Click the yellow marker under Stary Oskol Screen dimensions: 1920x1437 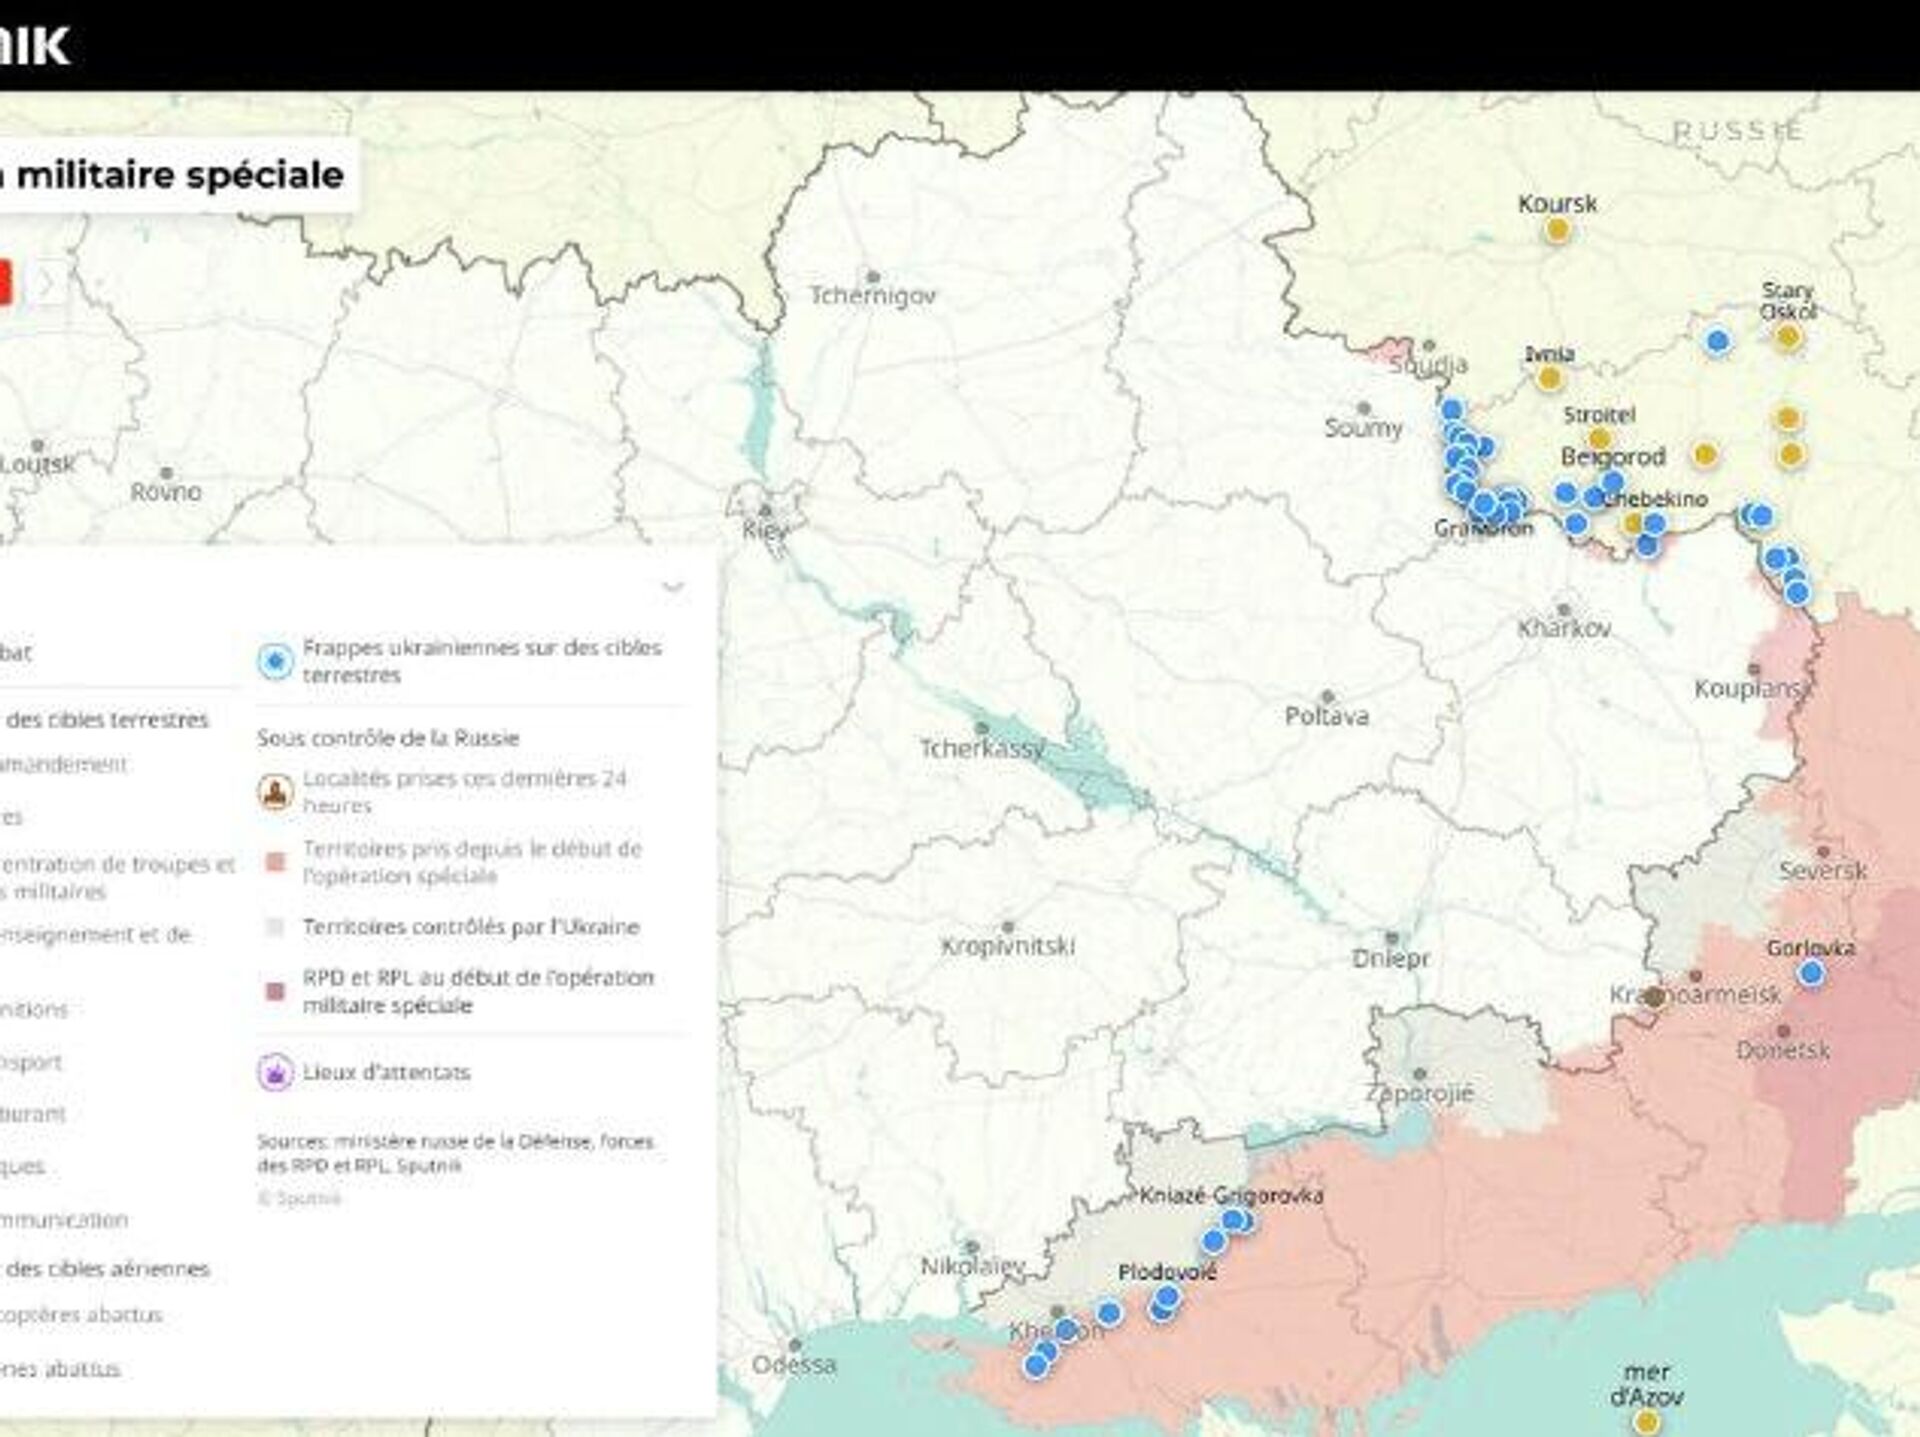1788,337
